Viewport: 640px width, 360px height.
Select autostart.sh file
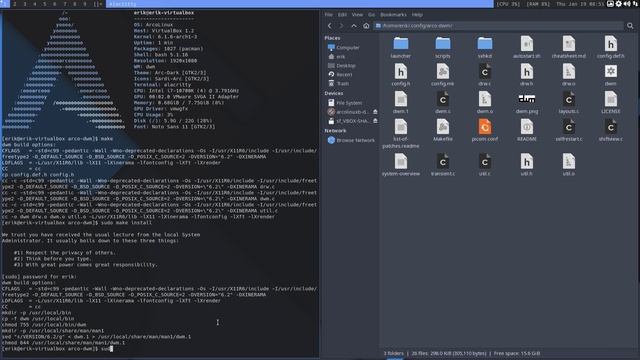(x=527, y=47)
